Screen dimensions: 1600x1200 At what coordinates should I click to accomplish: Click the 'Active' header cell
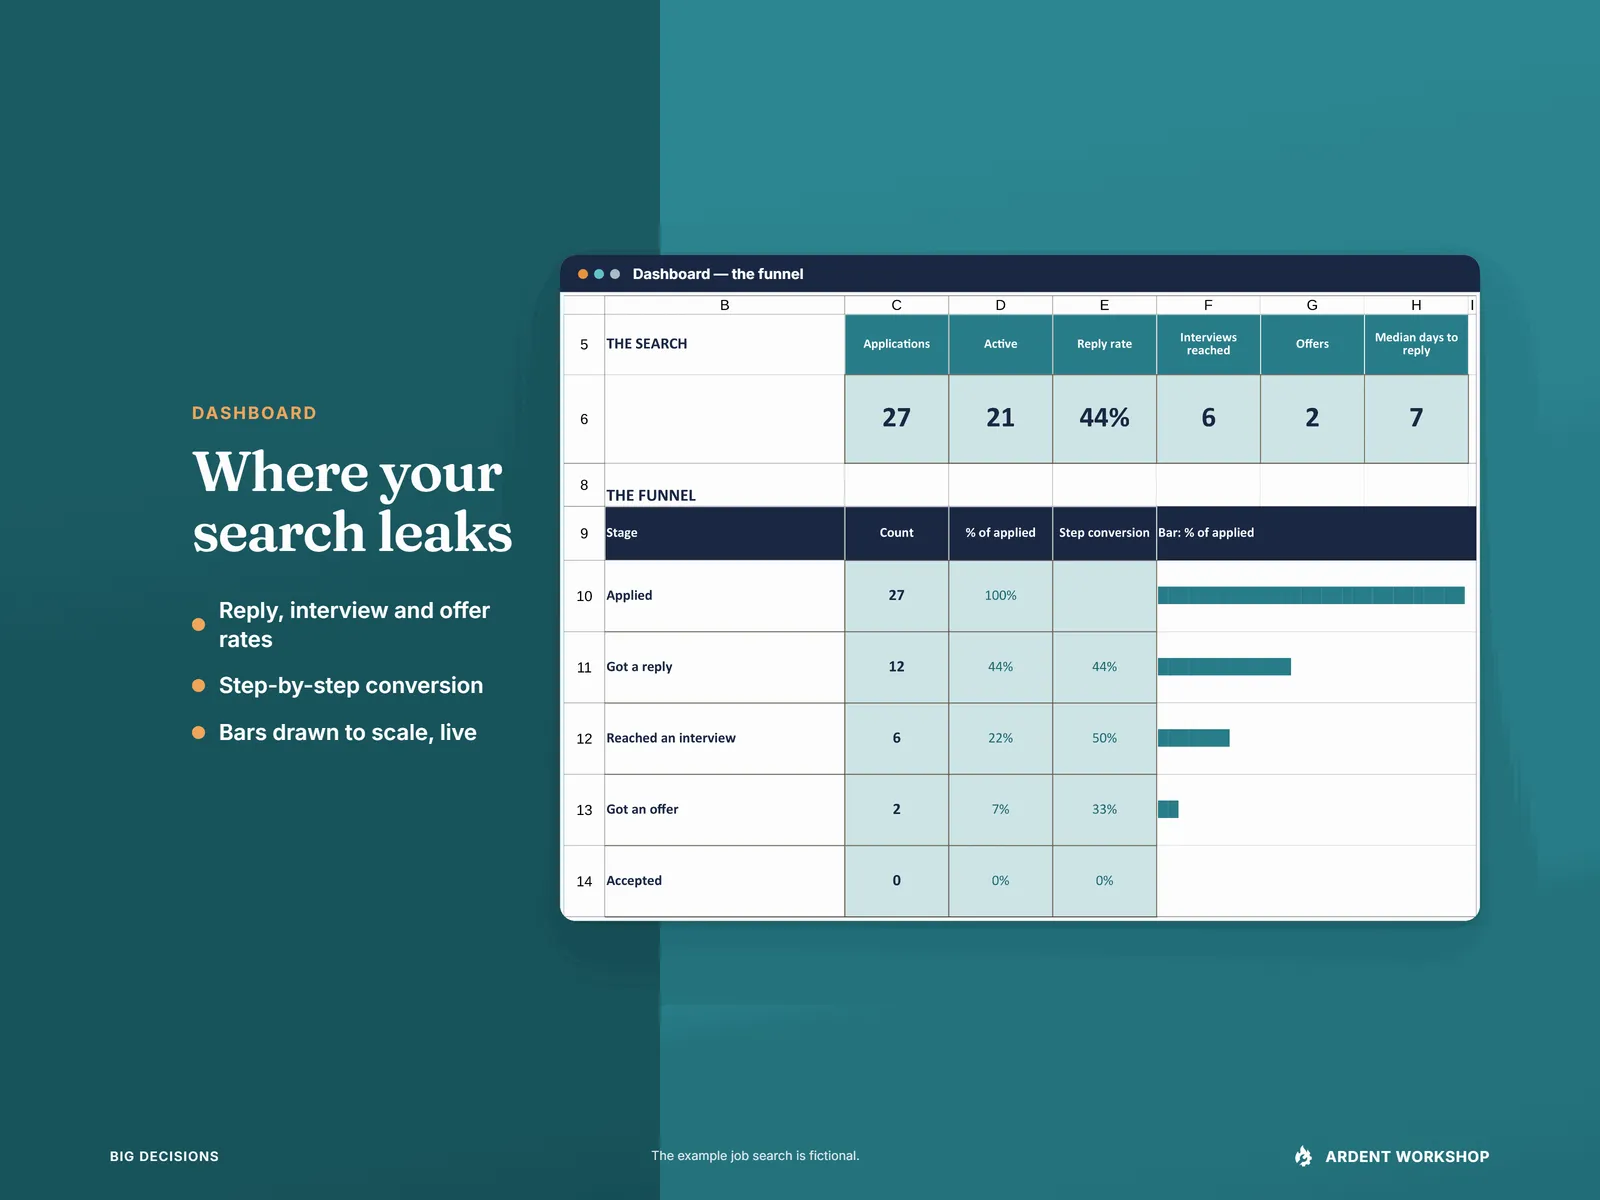(1001, 344)
